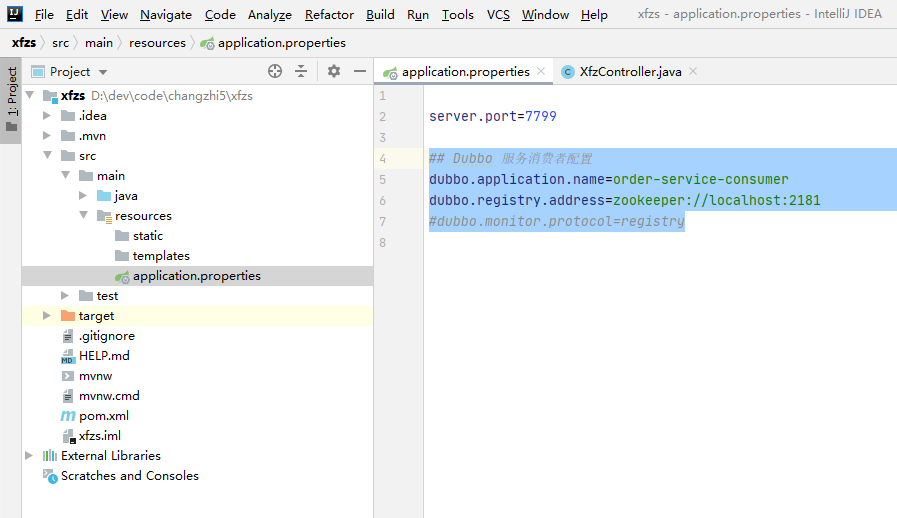Switch to the XfzController.java tab
This screenshot has width=897, height=518.
(630, 72)
